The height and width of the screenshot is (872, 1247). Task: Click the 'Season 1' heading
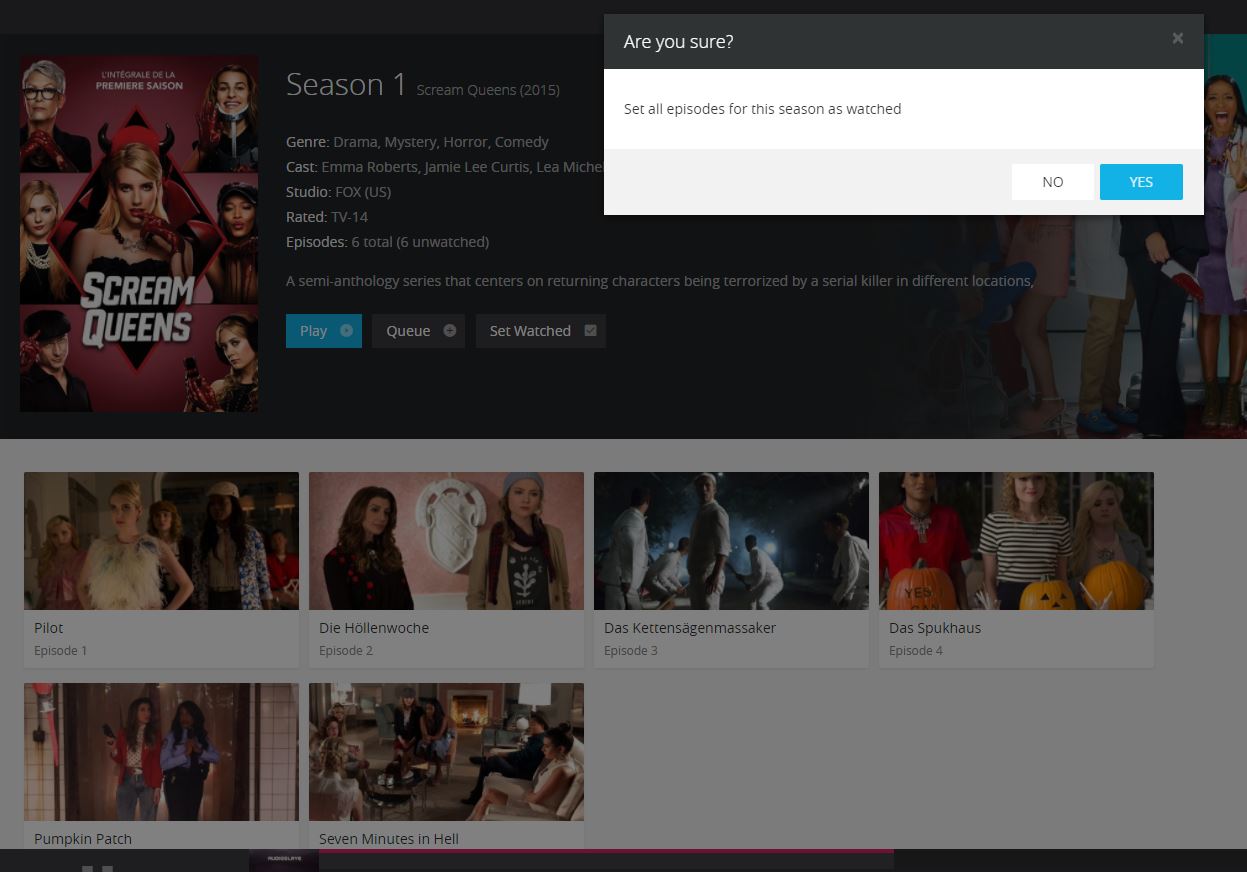tap(346, 85)
